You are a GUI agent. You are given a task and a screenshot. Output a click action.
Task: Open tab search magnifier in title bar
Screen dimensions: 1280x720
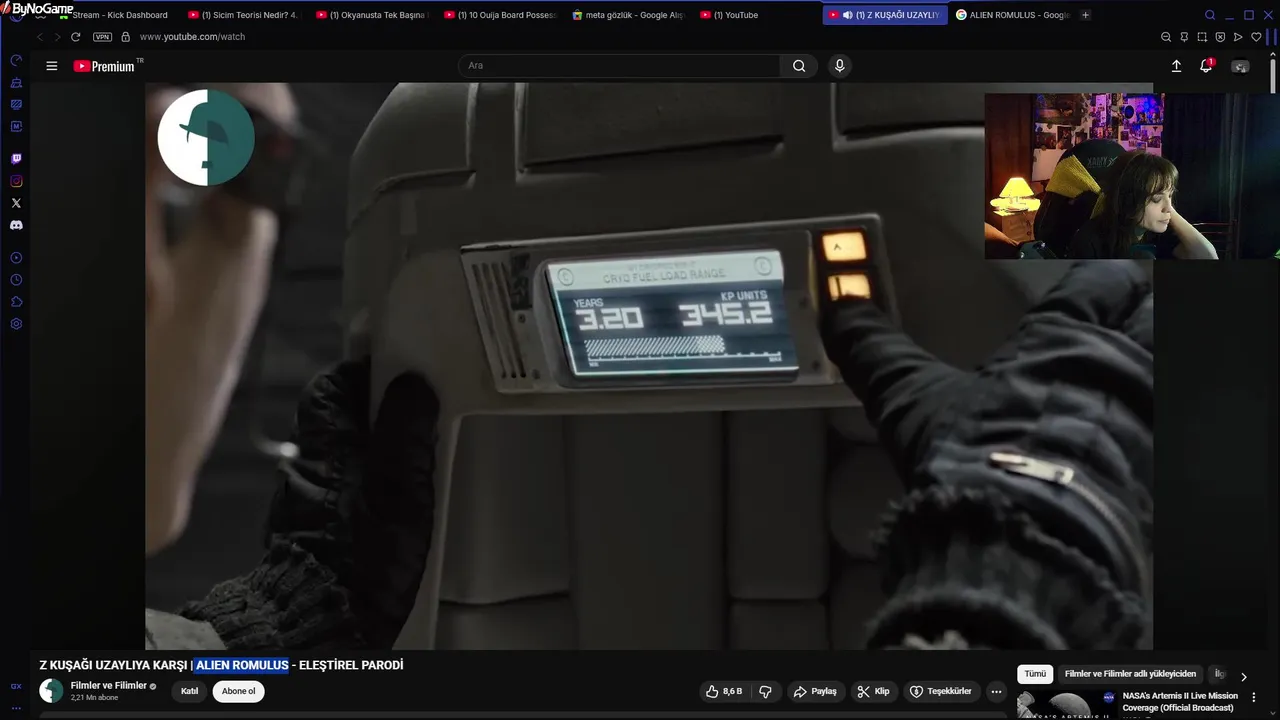1210,15
